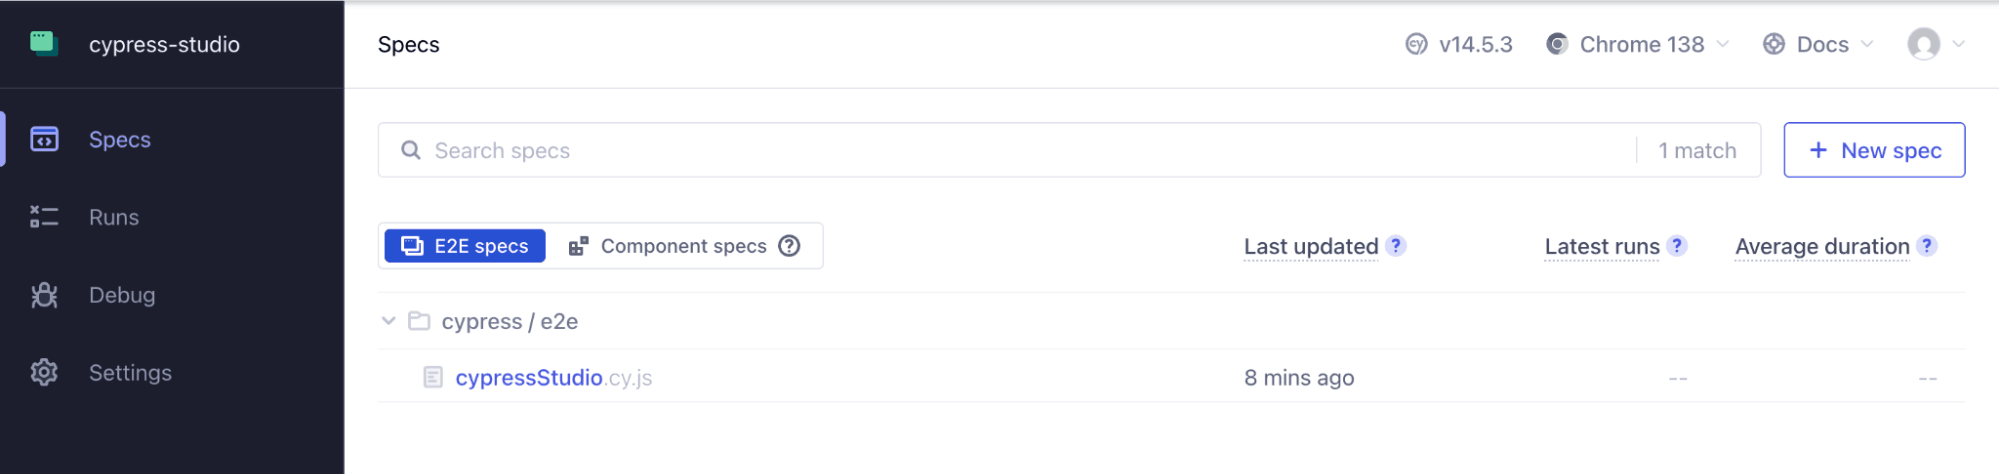
Task: Open the Chrome 138 browser dropdown
Action: coord(1637,44)
